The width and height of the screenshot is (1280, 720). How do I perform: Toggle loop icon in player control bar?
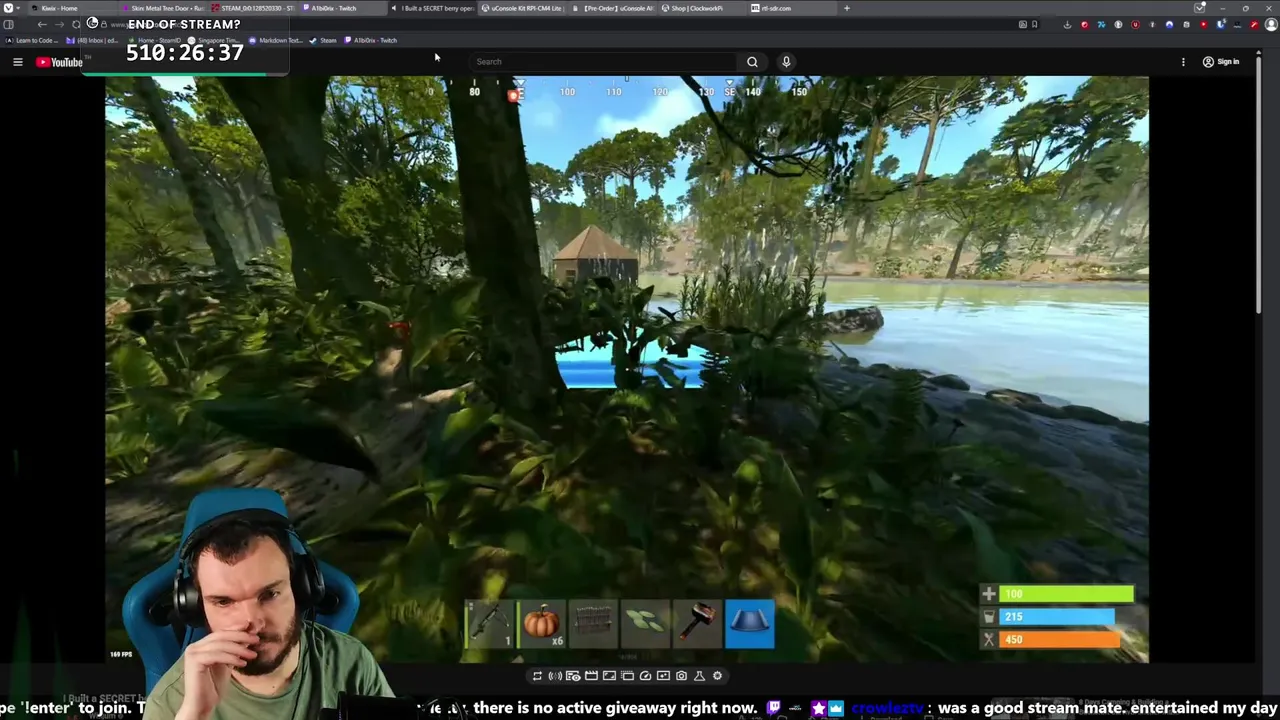pyautogui.click(x=537, y=676)
